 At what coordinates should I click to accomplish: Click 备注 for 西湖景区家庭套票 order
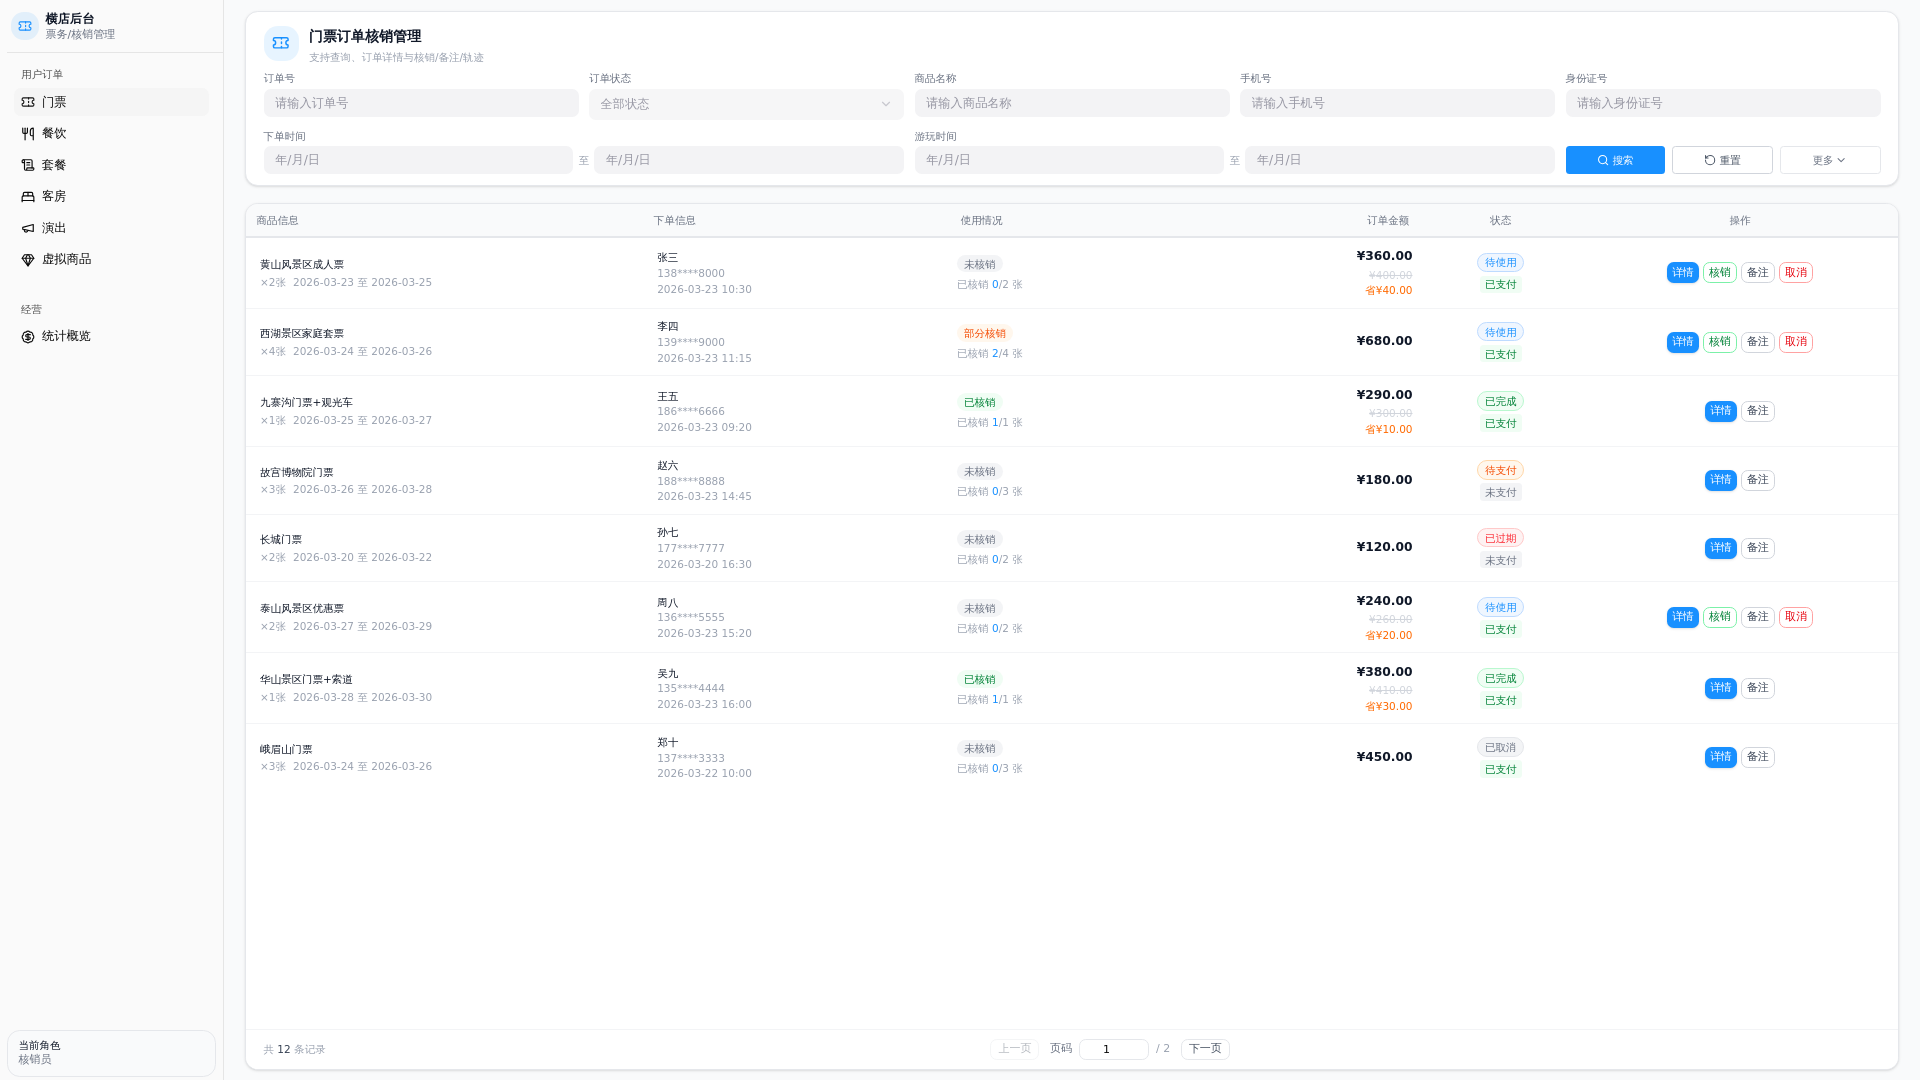[1758, 342]
